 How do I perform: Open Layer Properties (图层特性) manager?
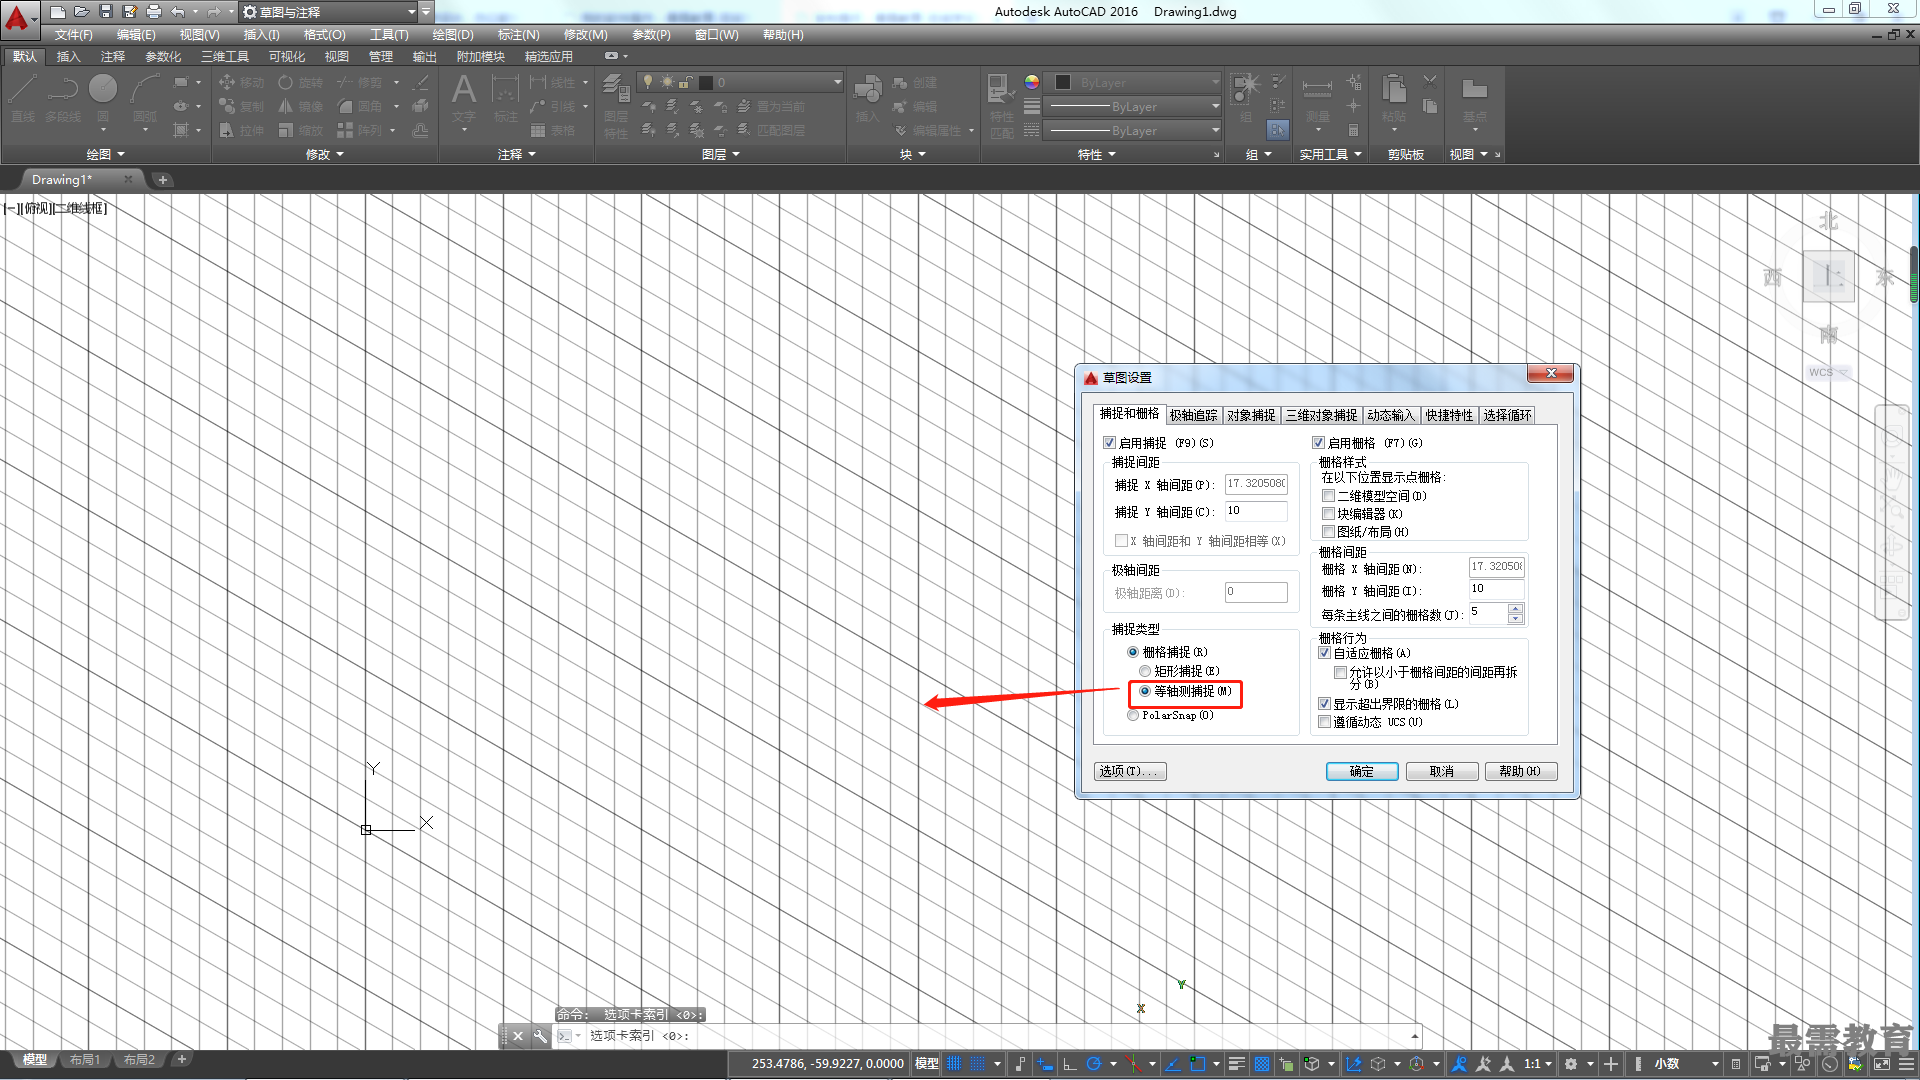click(616, 108)
